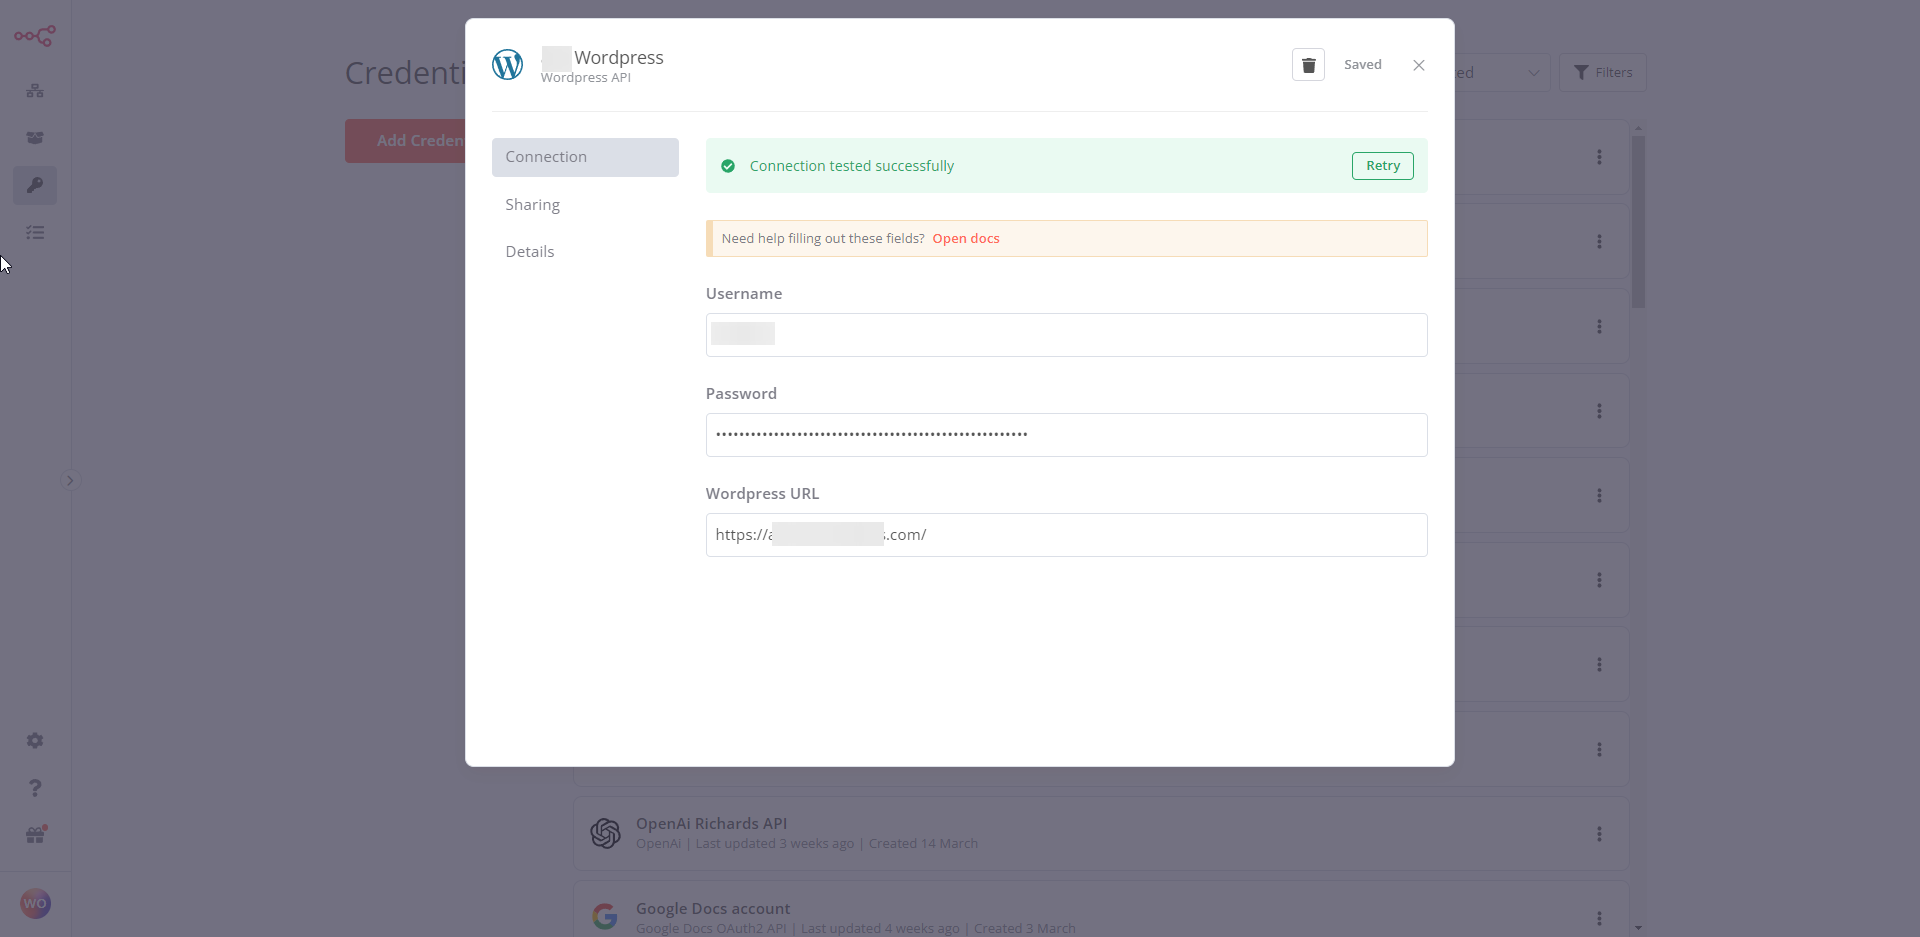Open menu for OpenAi Richards API row

1599,834
